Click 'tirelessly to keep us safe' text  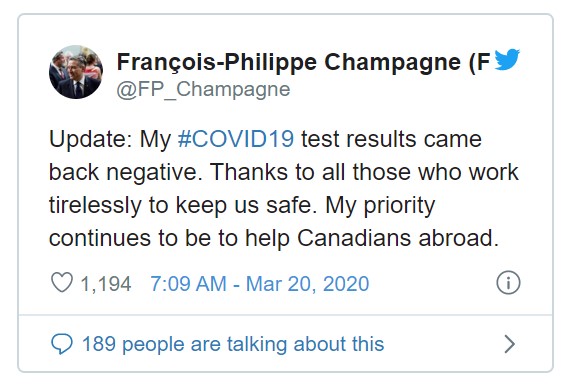pyautogui.click(x=181, y=205)
